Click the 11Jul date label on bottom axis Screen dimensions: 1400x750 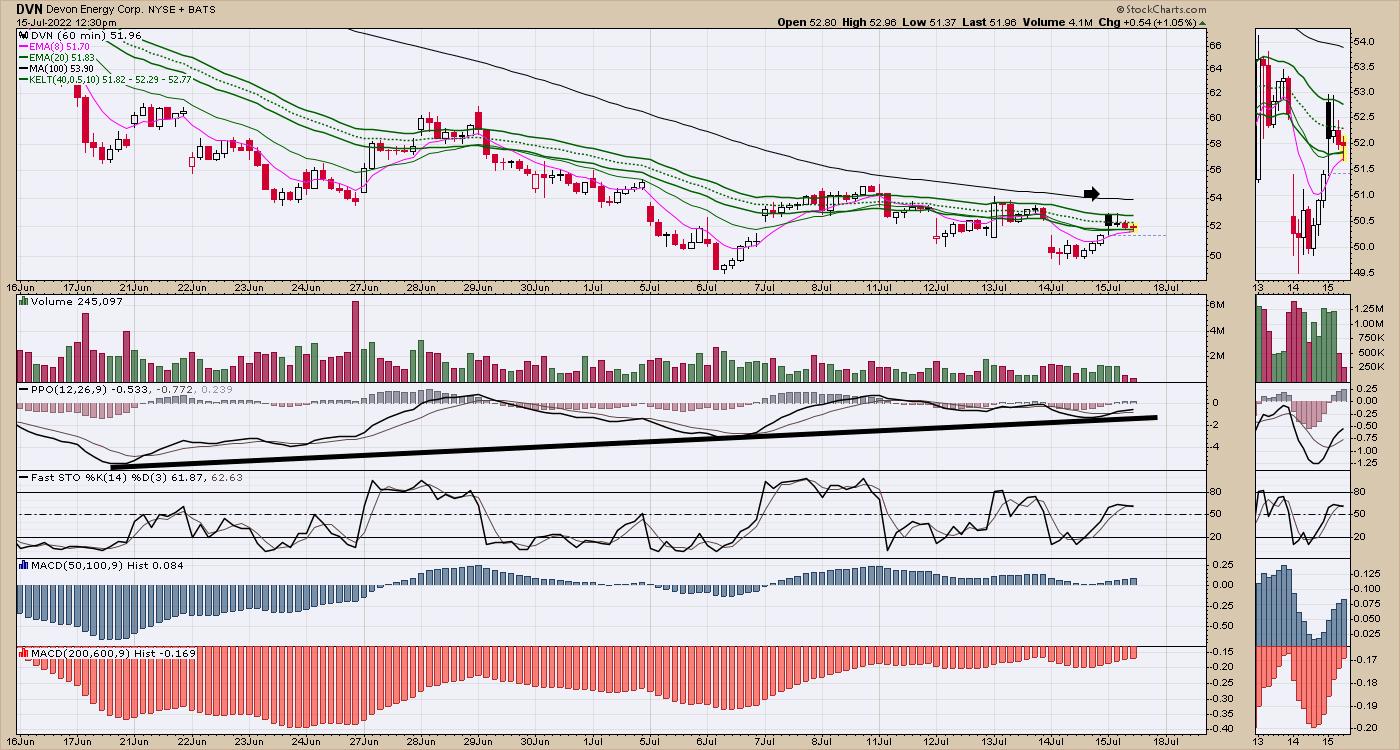[878, 743]
